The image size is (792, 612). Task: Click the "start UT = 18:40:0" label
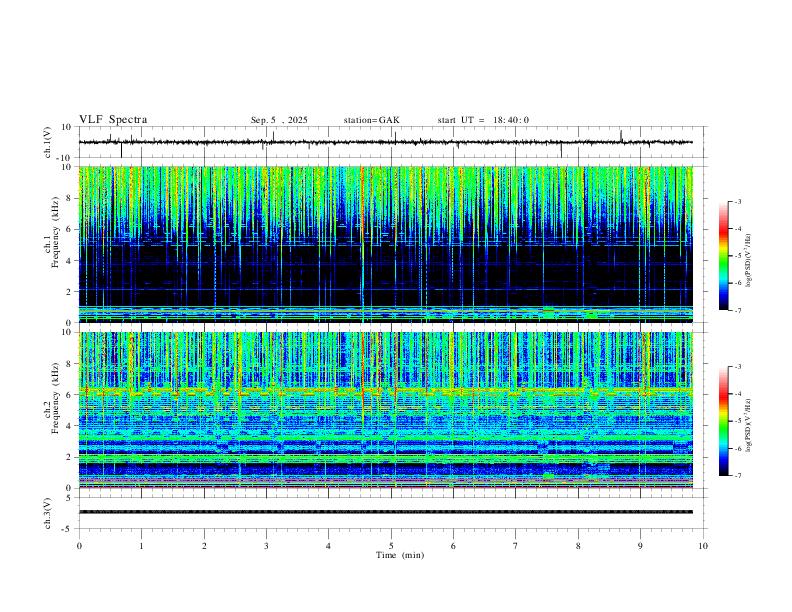pos(483,120)
